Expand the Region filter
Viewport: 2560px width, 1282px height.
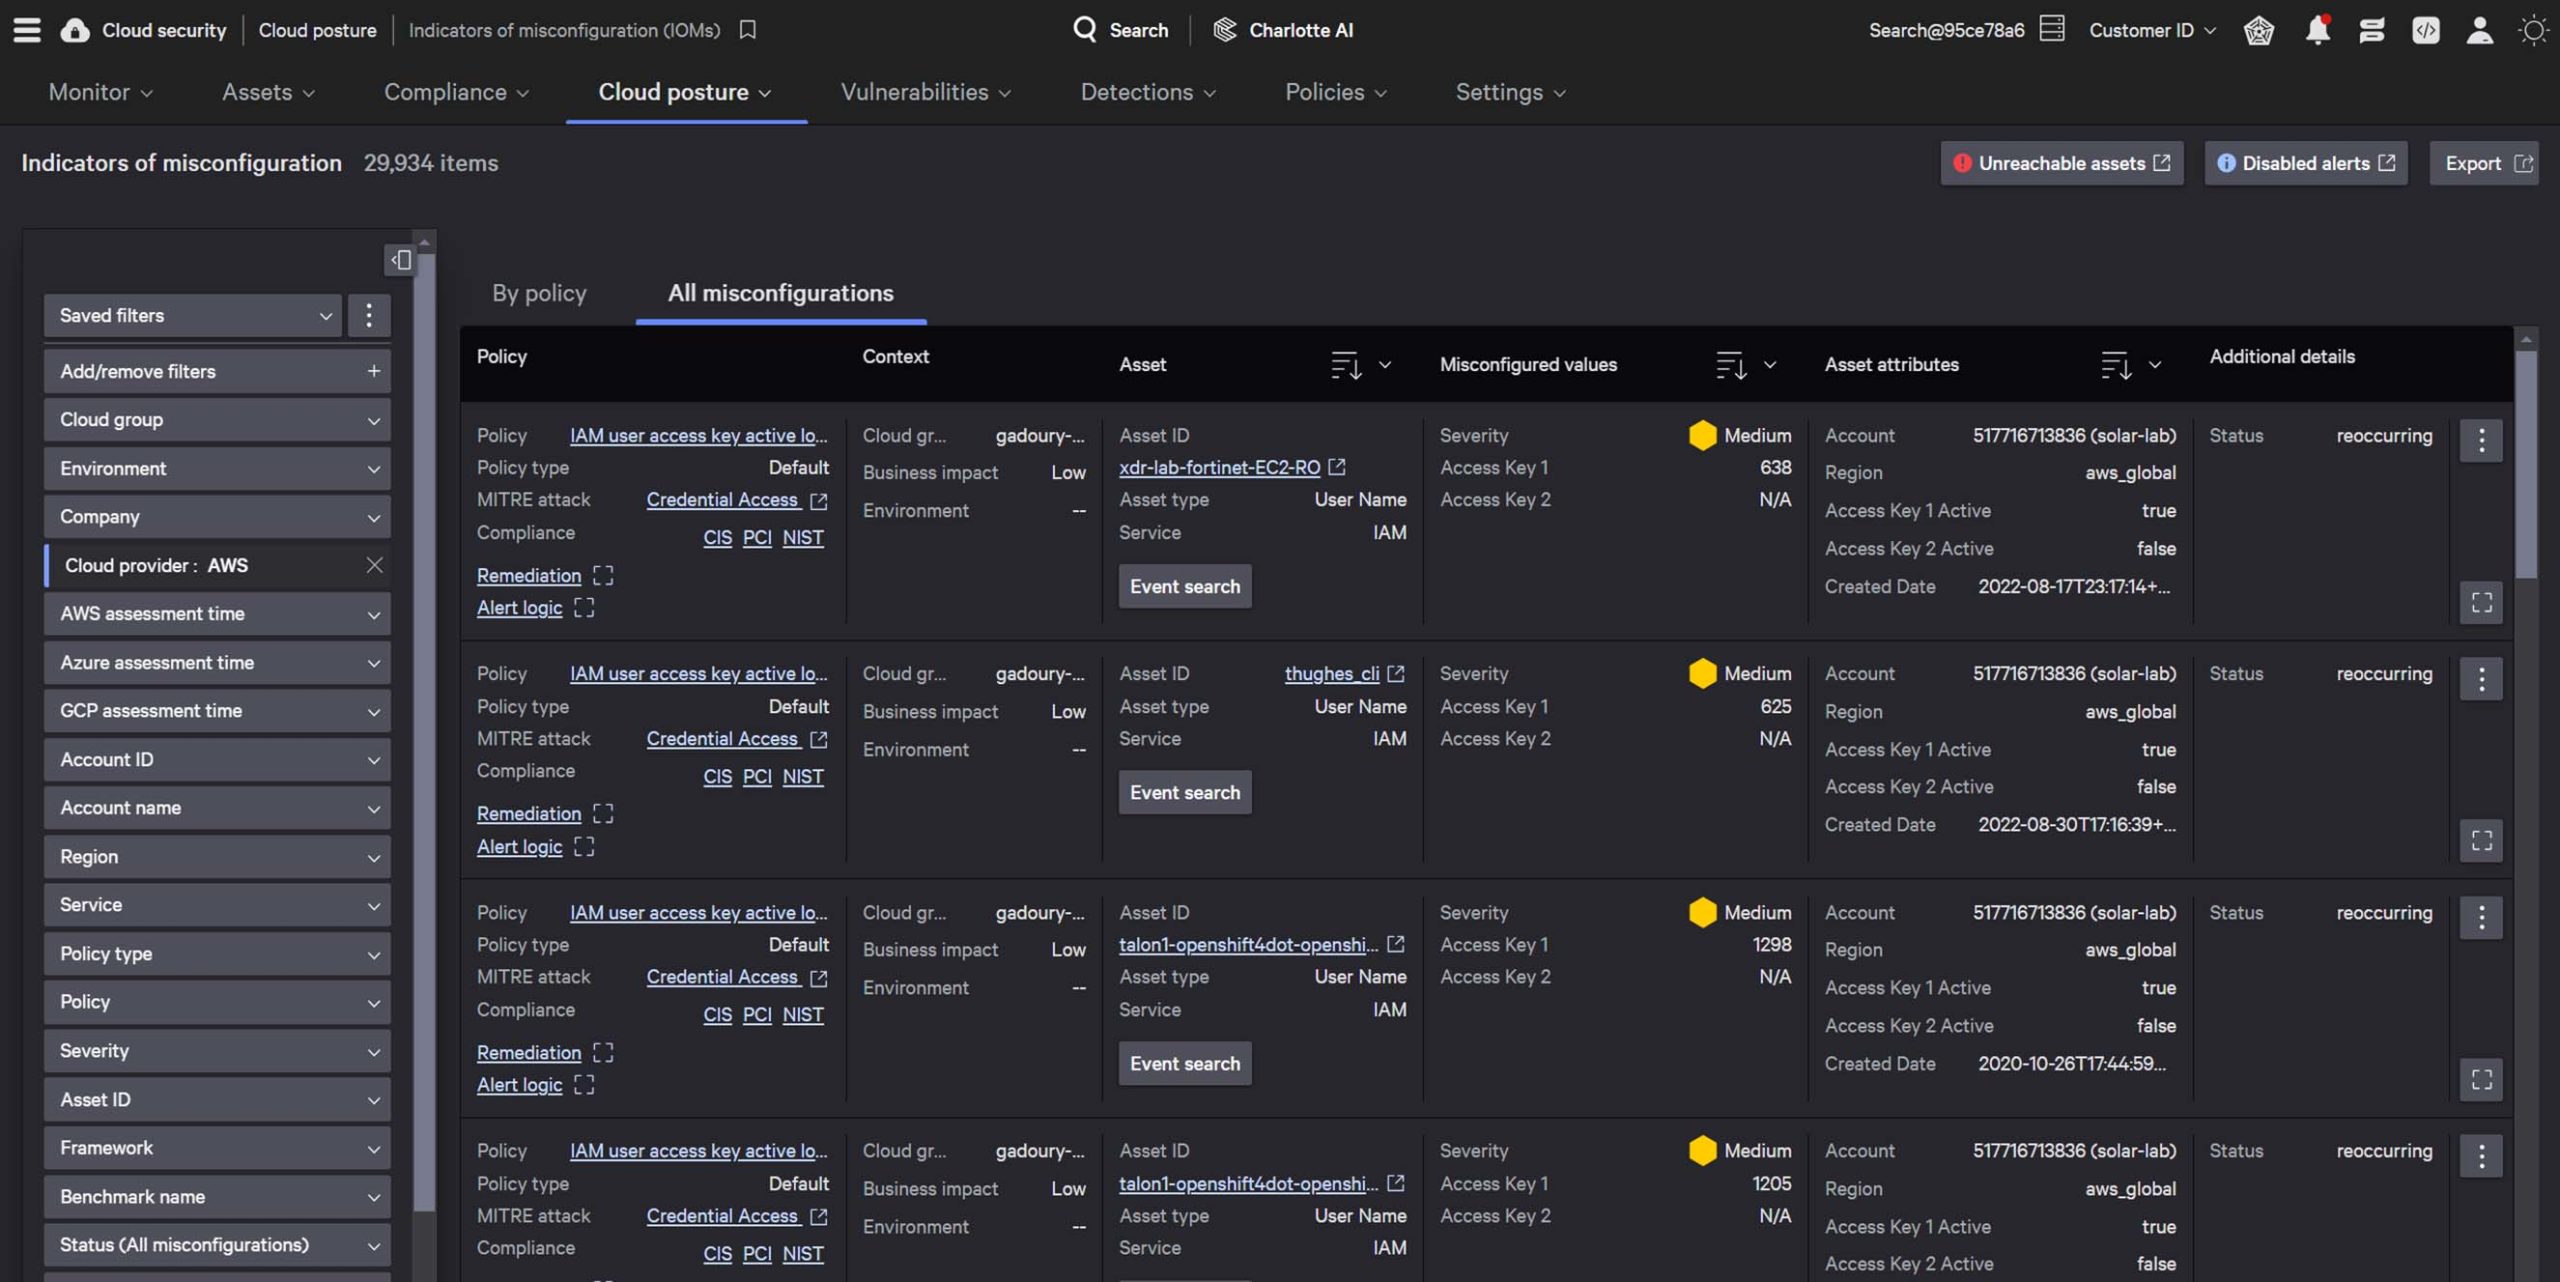pyautogui.click(x=217, y=857)
